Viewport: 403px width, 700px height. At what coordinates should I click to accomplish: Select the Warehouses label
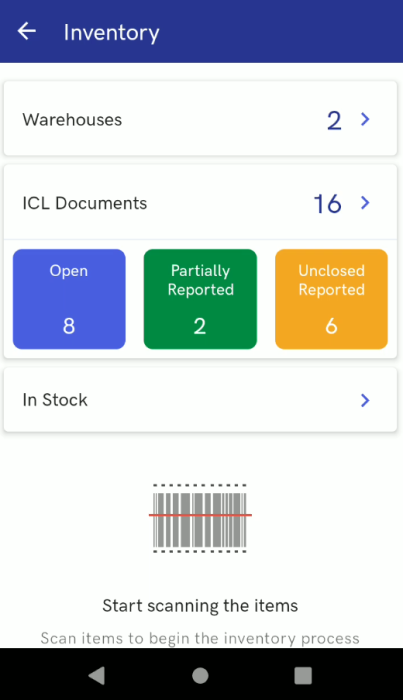72,120
